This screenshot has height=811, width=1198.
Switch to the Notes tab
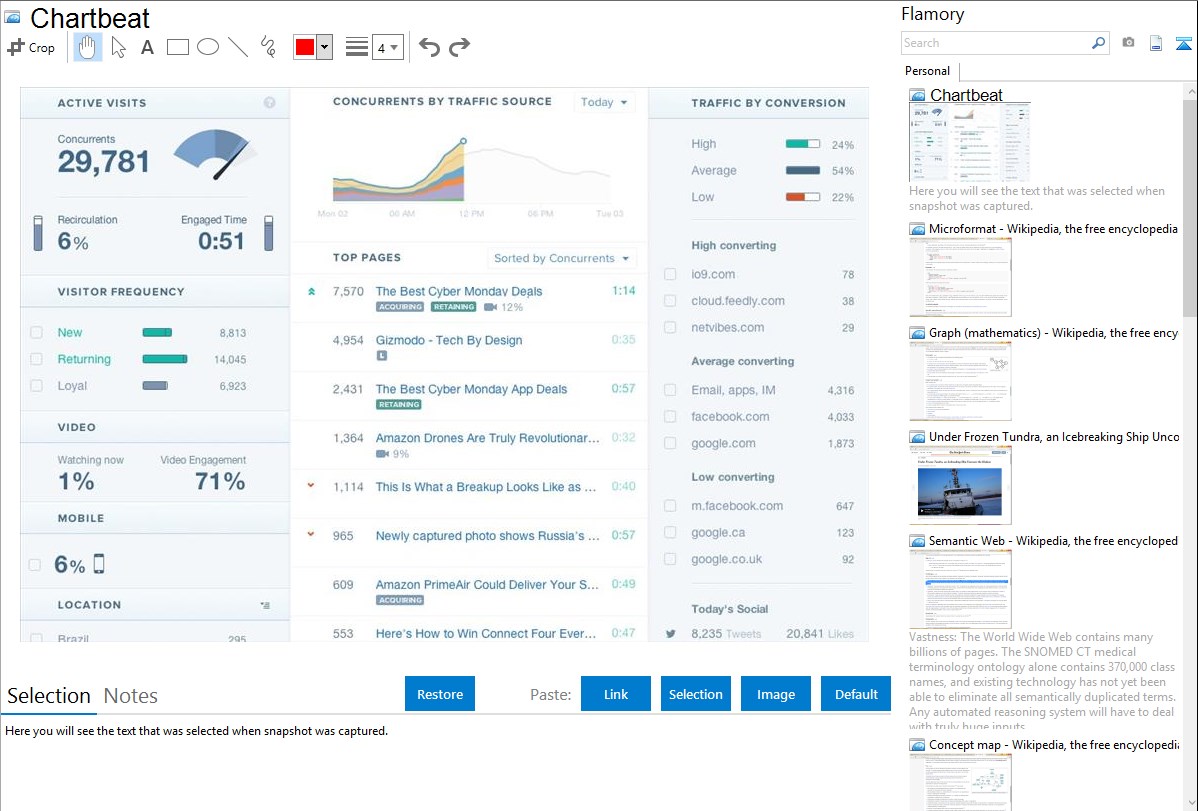[131, 696]
